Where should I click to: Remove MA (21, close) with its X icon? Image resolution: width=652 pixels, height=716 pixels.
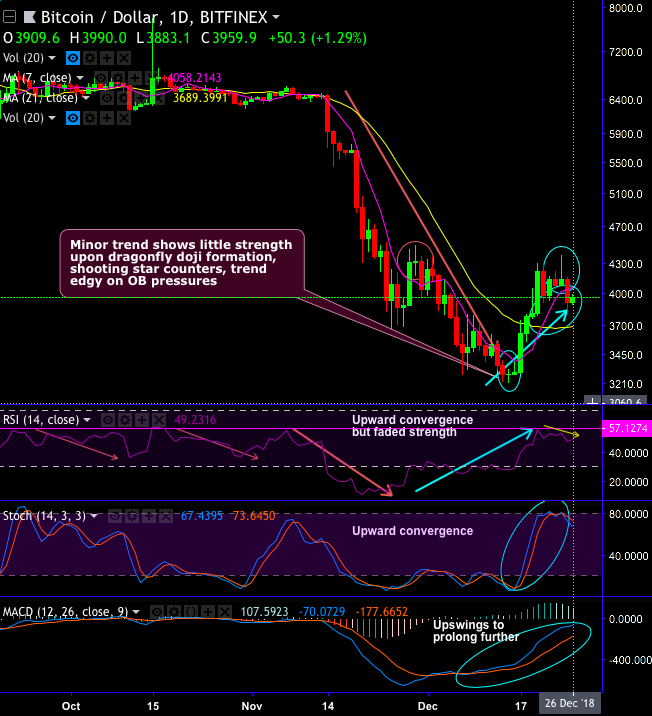(158, 98)
